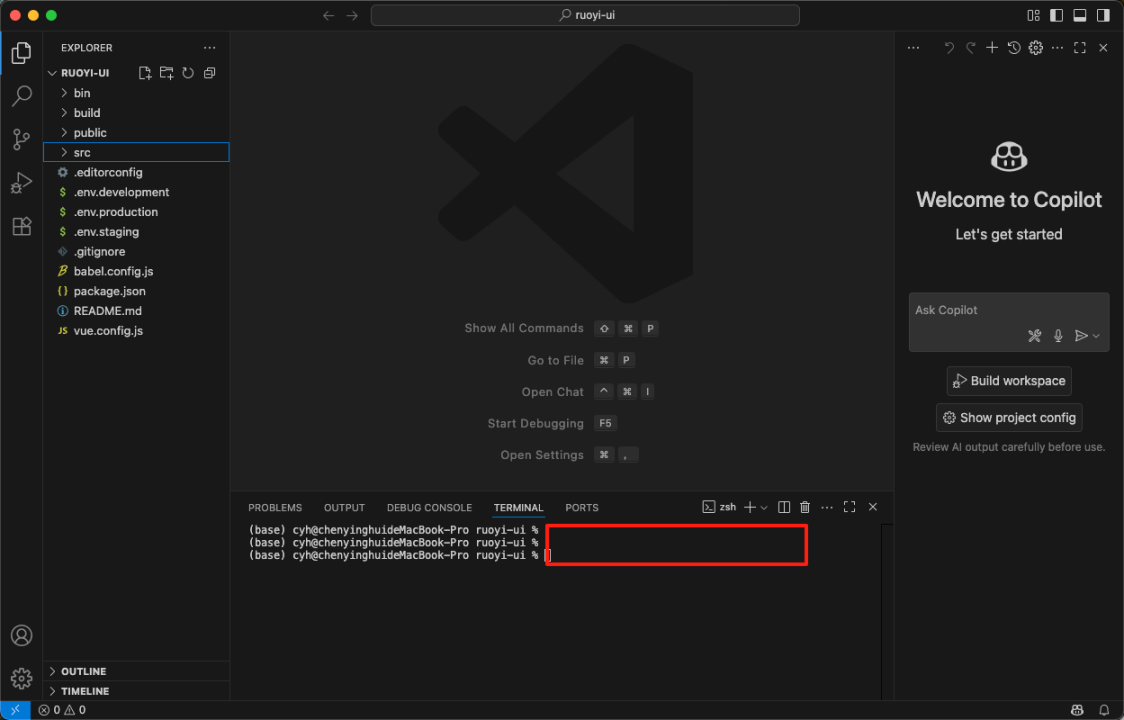Click the New Folder icon in Explorer

(166, 73)
